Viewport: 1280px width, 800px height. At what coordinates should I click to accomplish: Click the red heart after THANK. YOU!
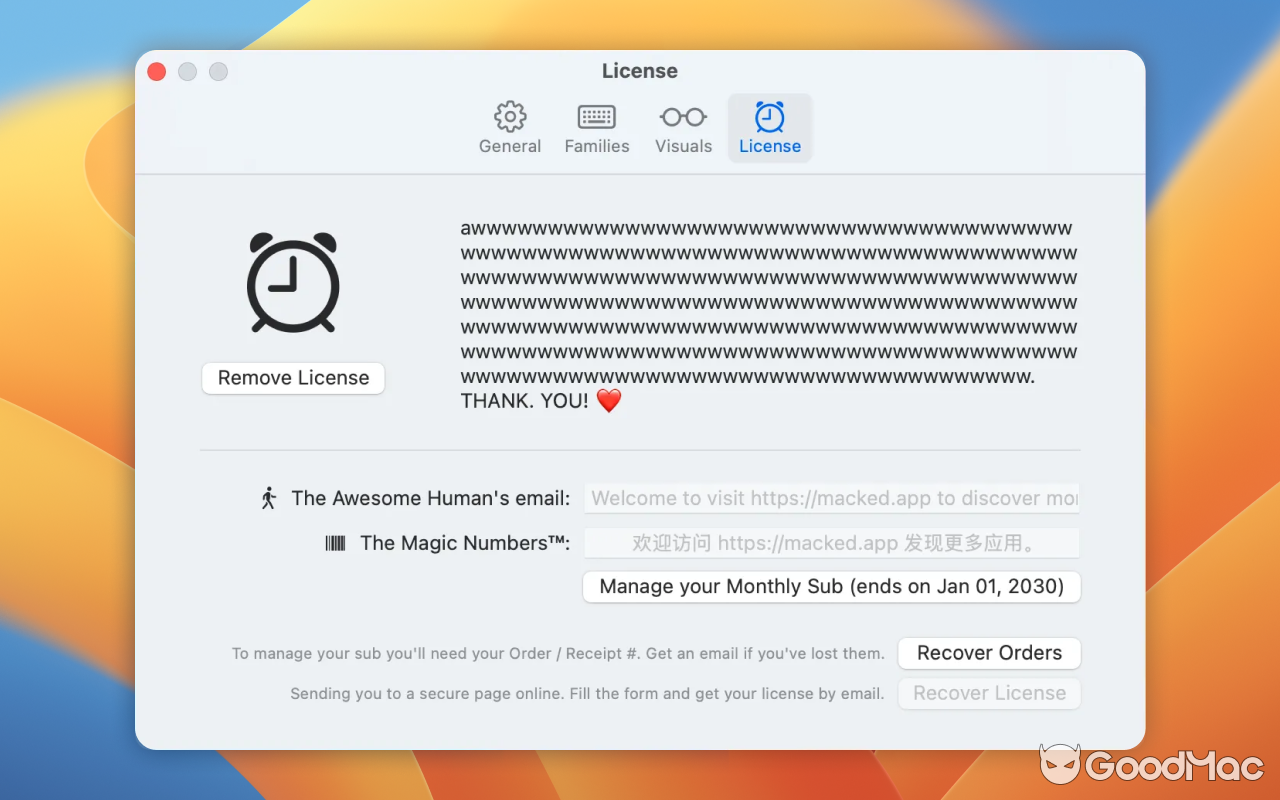tap(609, 401)
